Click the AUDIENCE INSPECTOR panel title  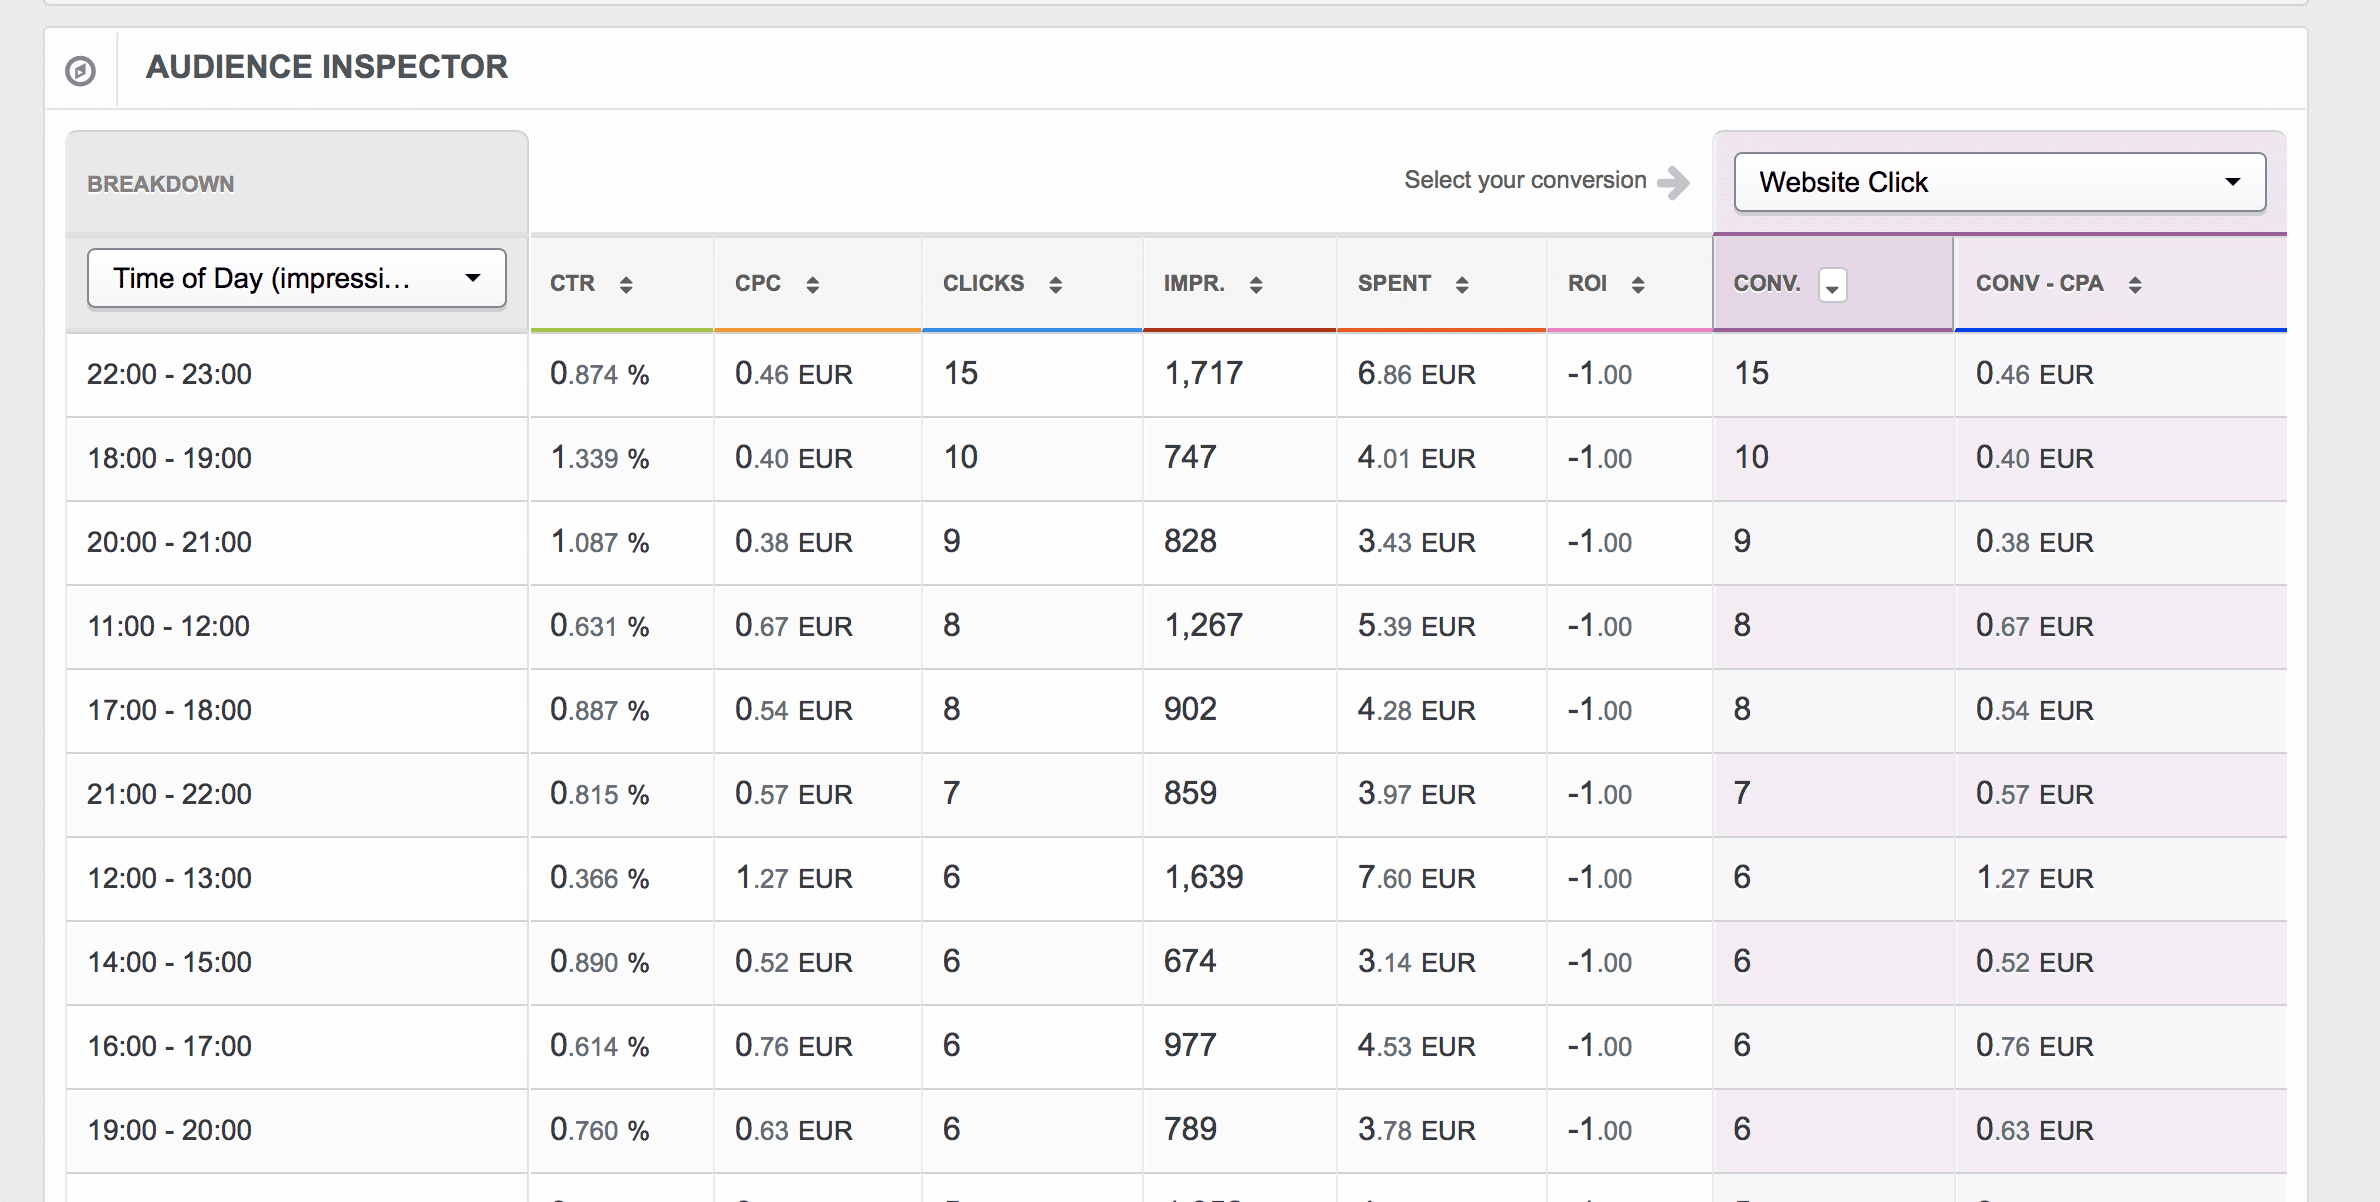[x=327, y=67]
